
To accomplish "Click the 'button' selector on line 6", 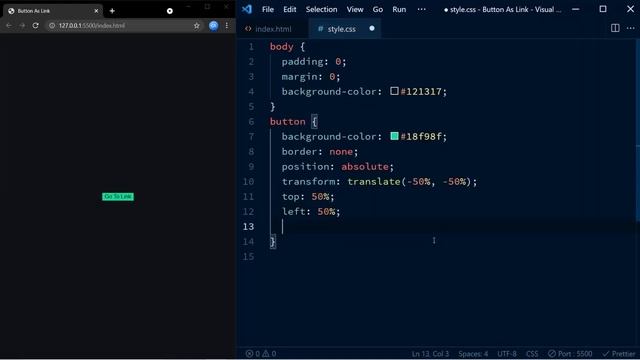I will pos(288,122).
